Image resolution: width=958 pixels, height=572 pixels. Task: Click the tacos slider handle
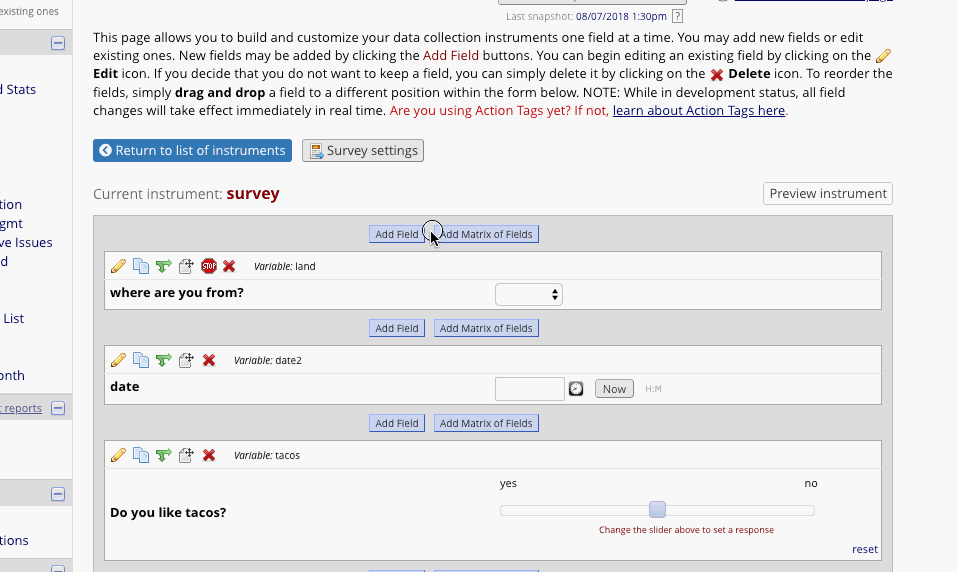tap(657, 510)
